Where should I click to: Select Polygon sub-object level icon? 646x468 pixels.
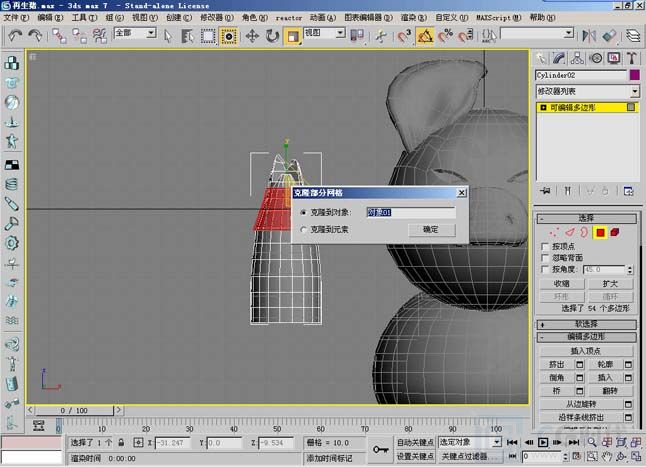[x=600, y=233]
